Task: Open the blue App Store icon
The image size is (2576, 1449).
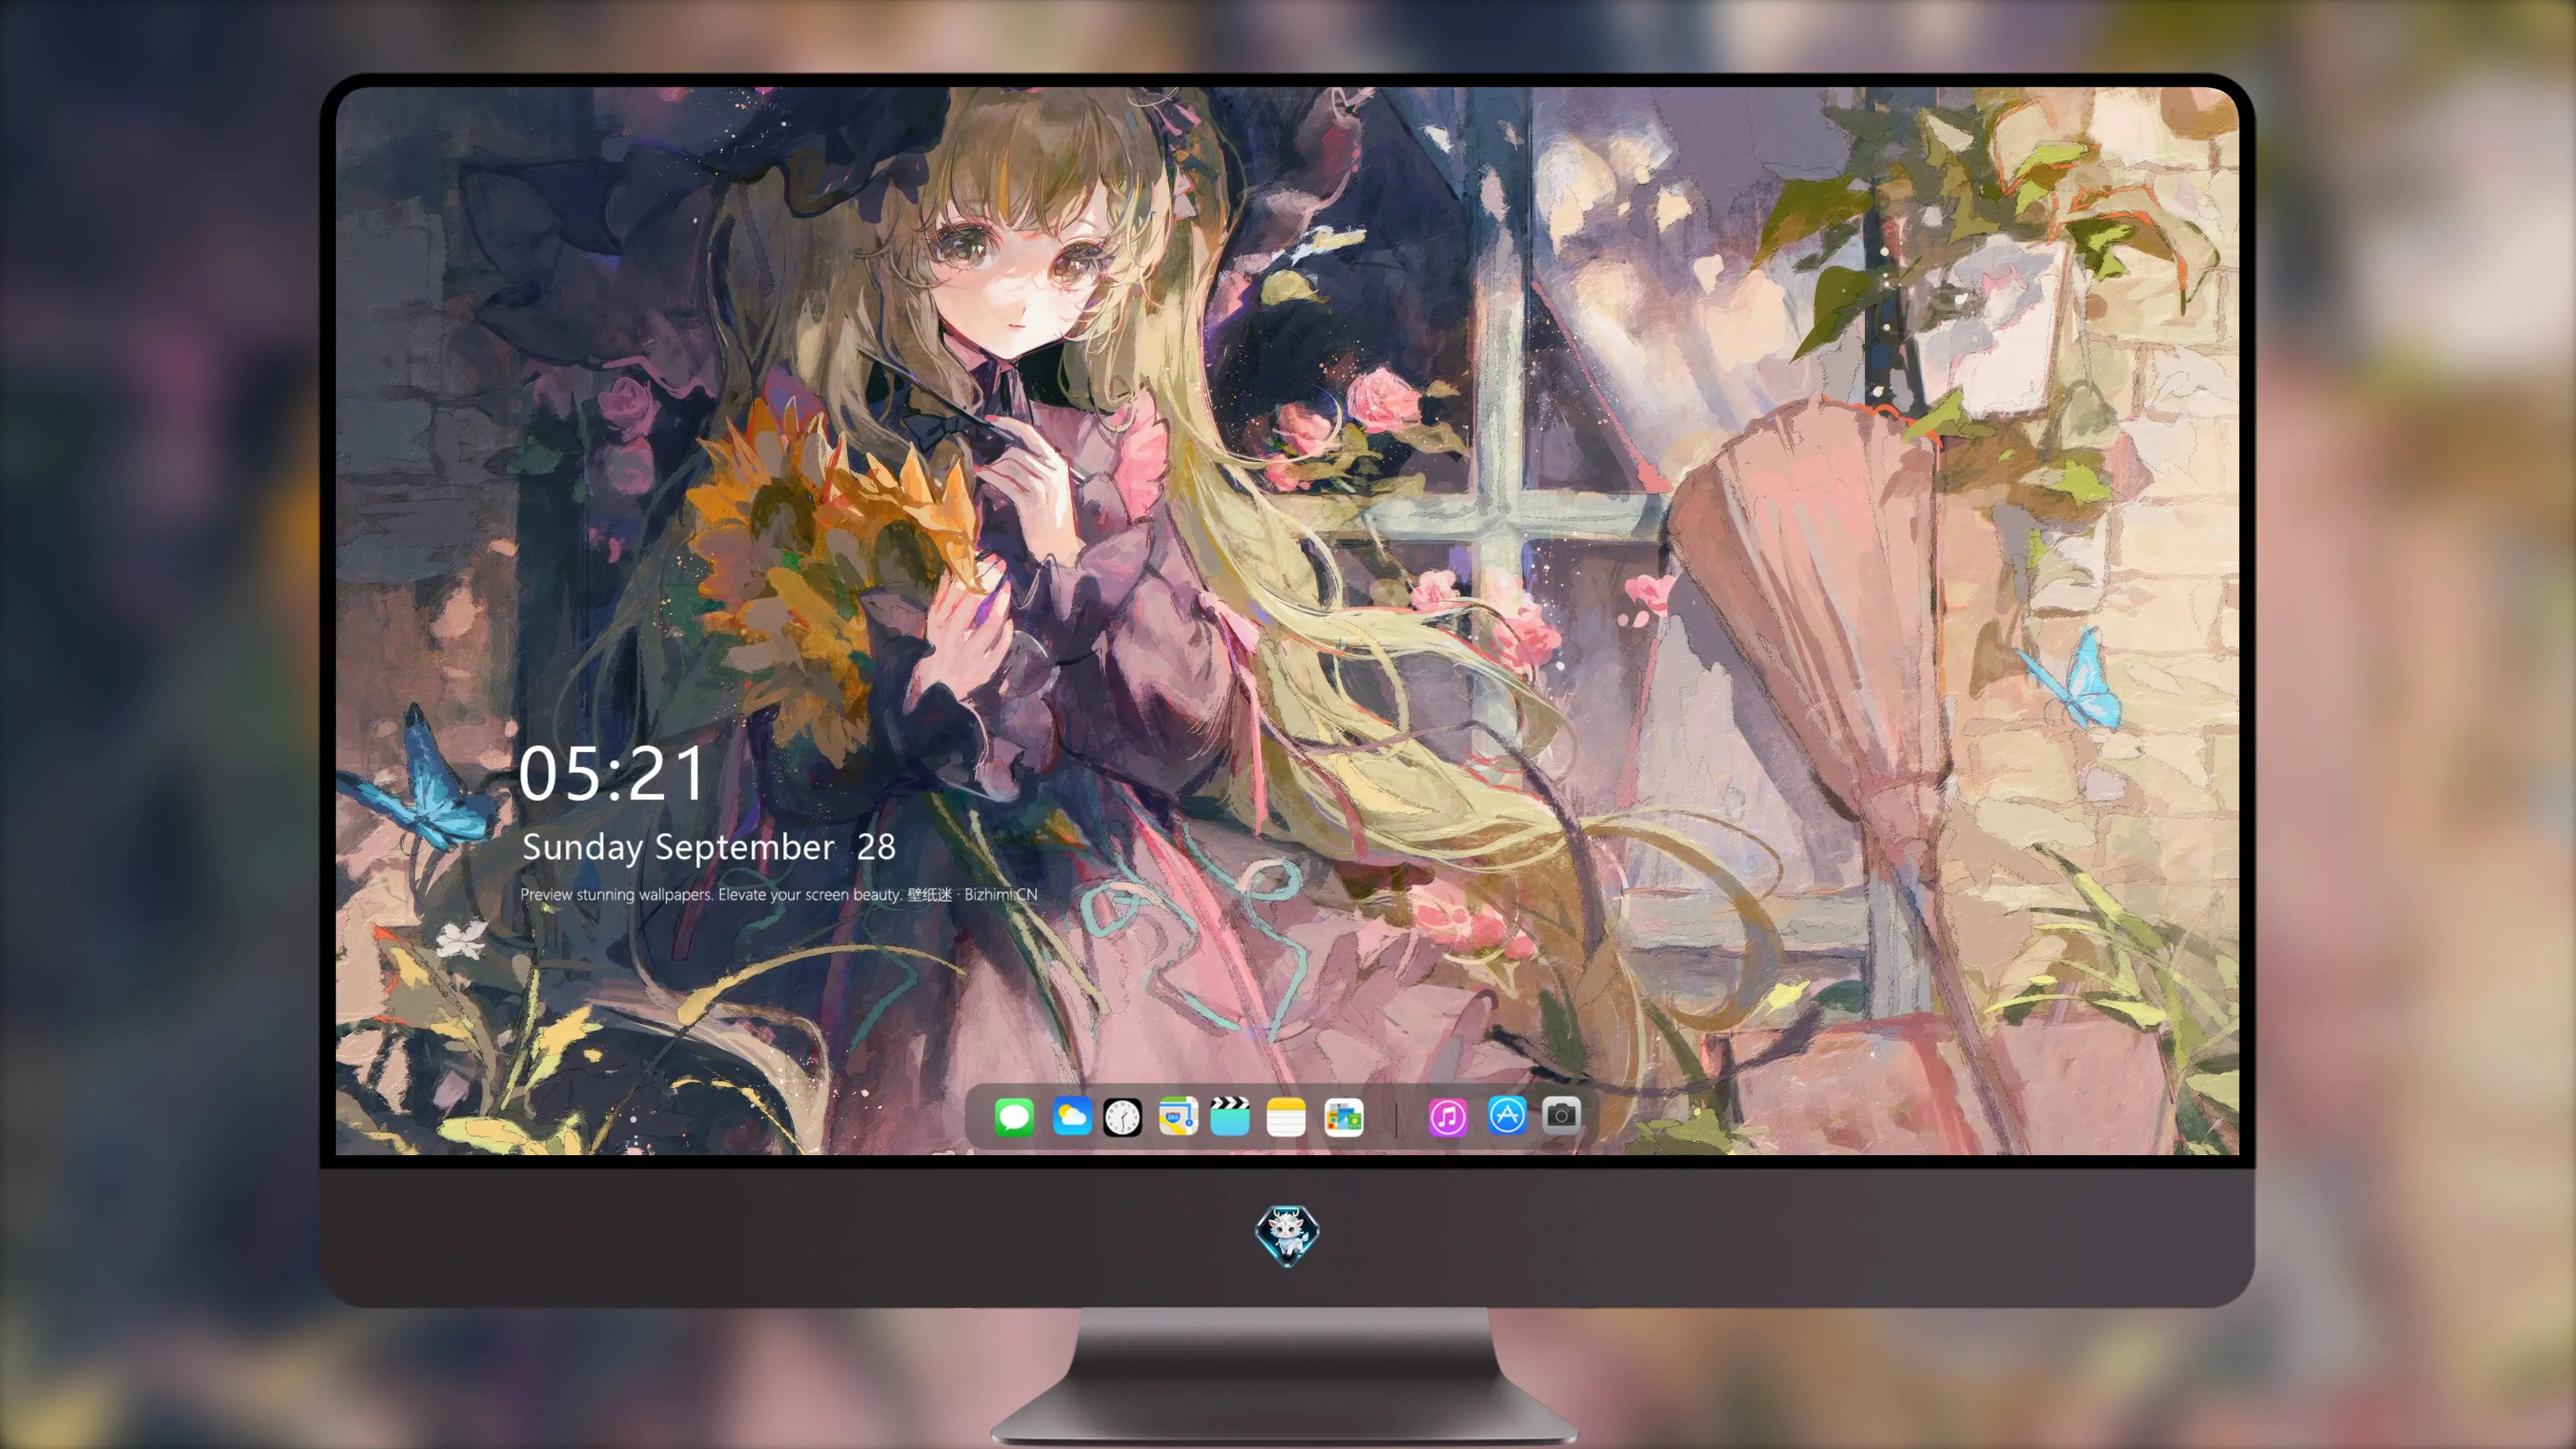Action: [1507, 1116]
